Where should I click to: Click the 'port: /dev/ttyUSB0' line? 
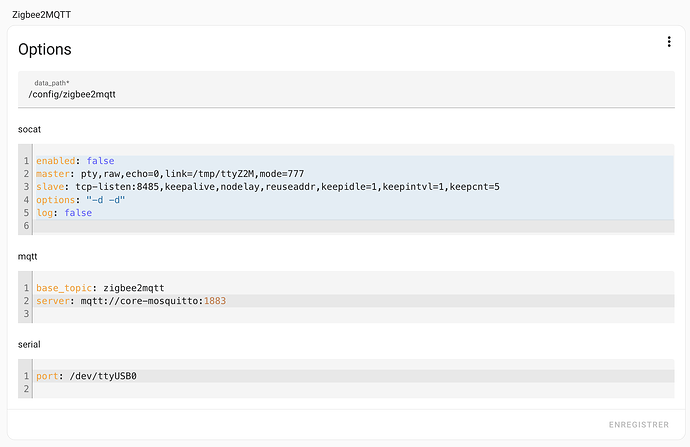coord(354,376)
